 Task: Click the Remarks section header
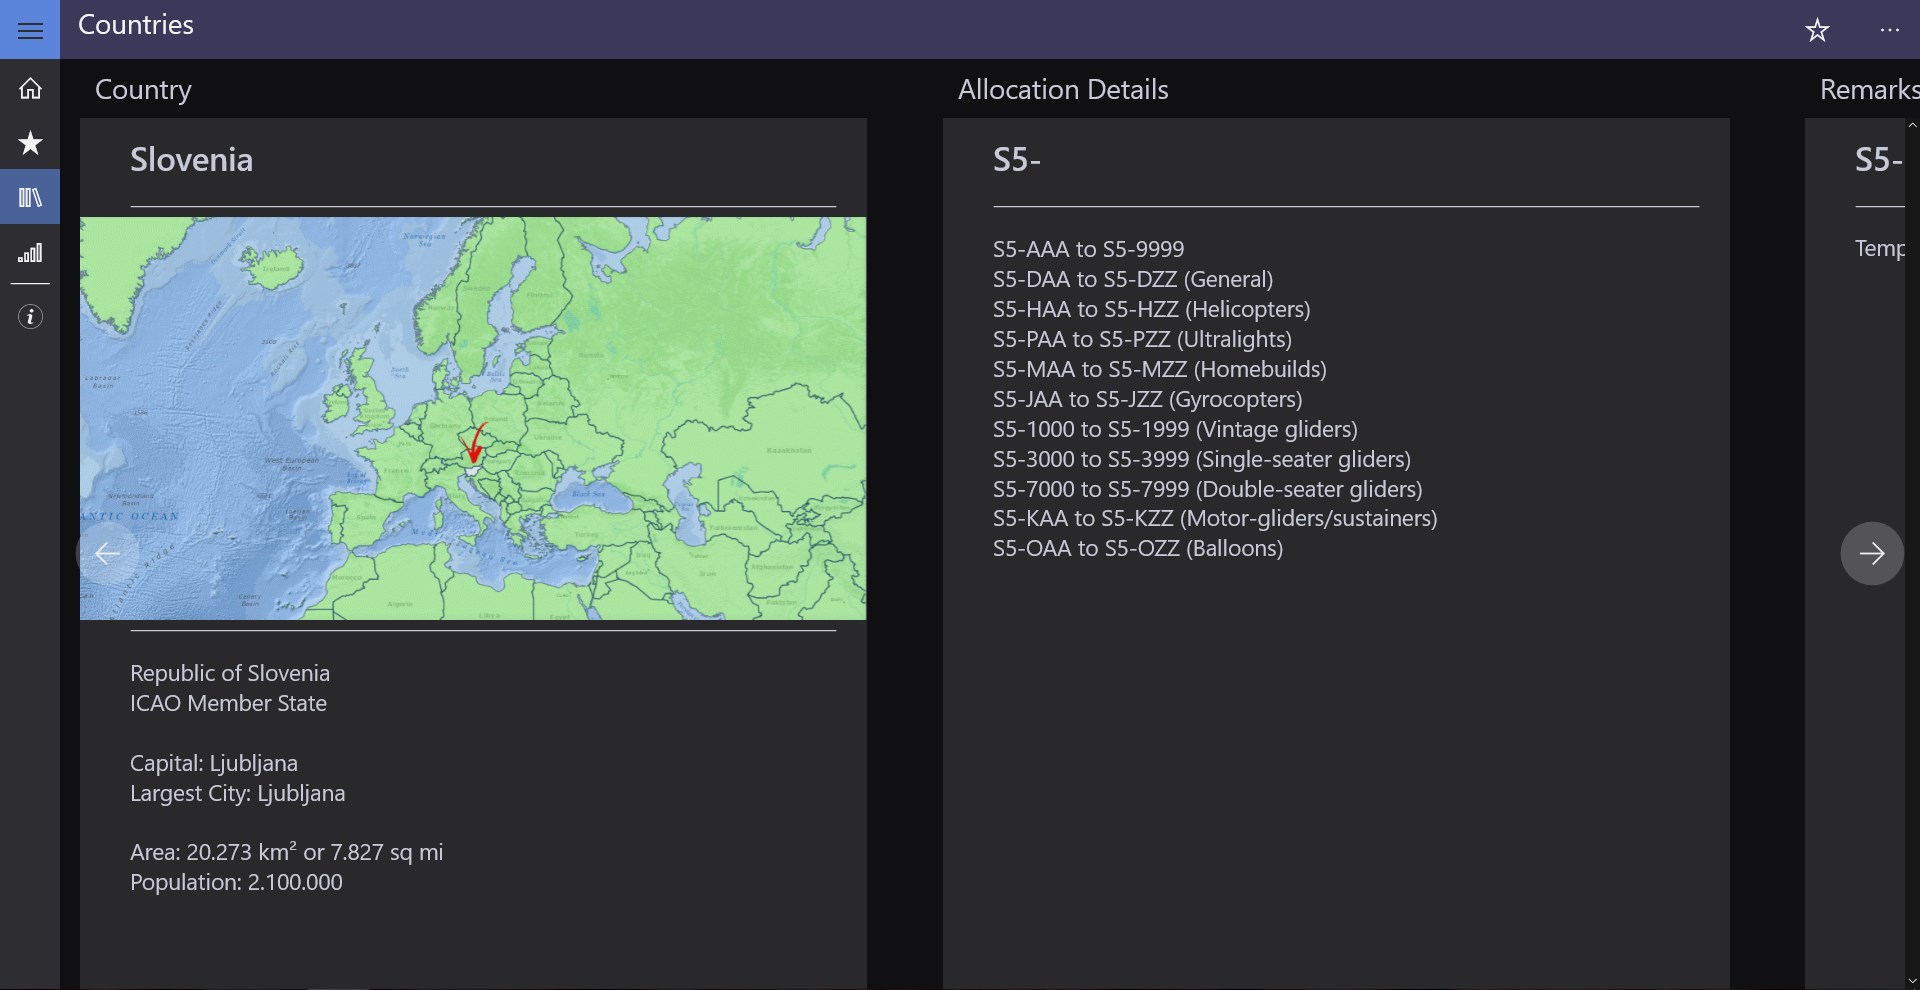point(1868,90)
